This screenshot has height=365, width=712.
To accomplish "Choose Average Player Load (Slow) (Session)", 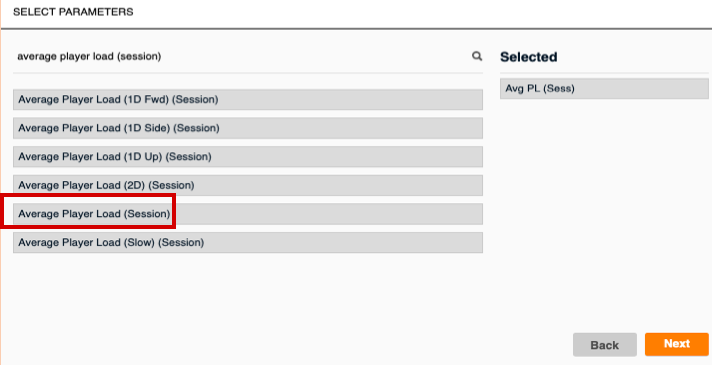I will click(247, 242).
